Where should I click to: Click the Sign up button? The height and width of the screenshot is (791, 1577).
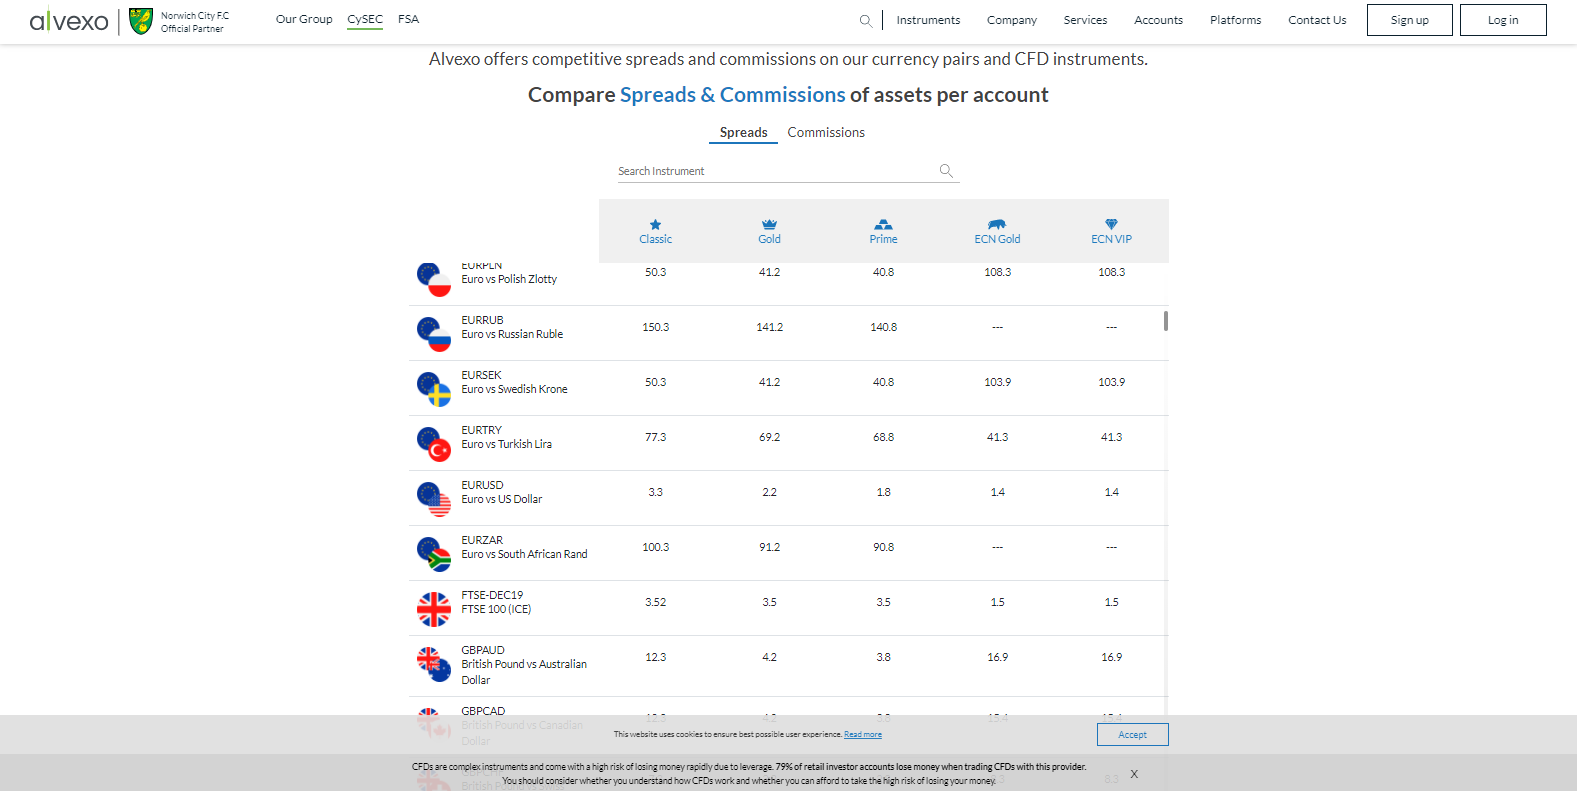(1410, 20)
